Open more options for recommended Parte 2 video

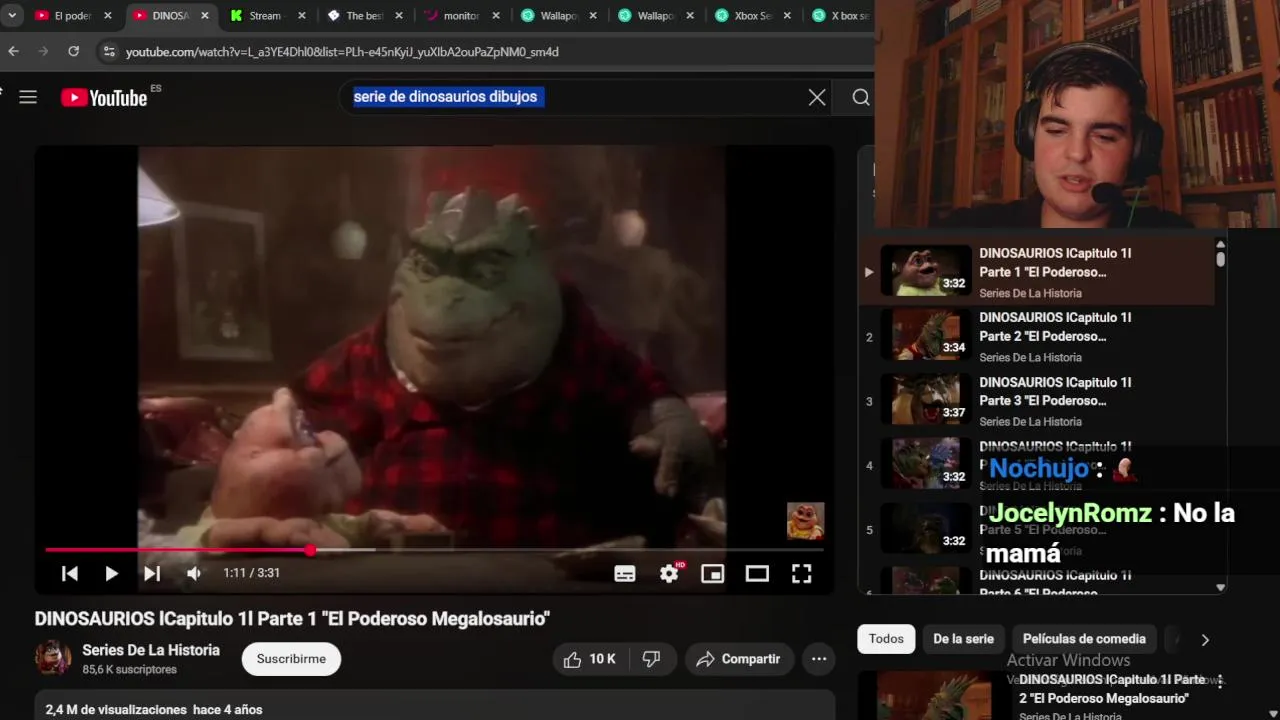point(1220,682)
